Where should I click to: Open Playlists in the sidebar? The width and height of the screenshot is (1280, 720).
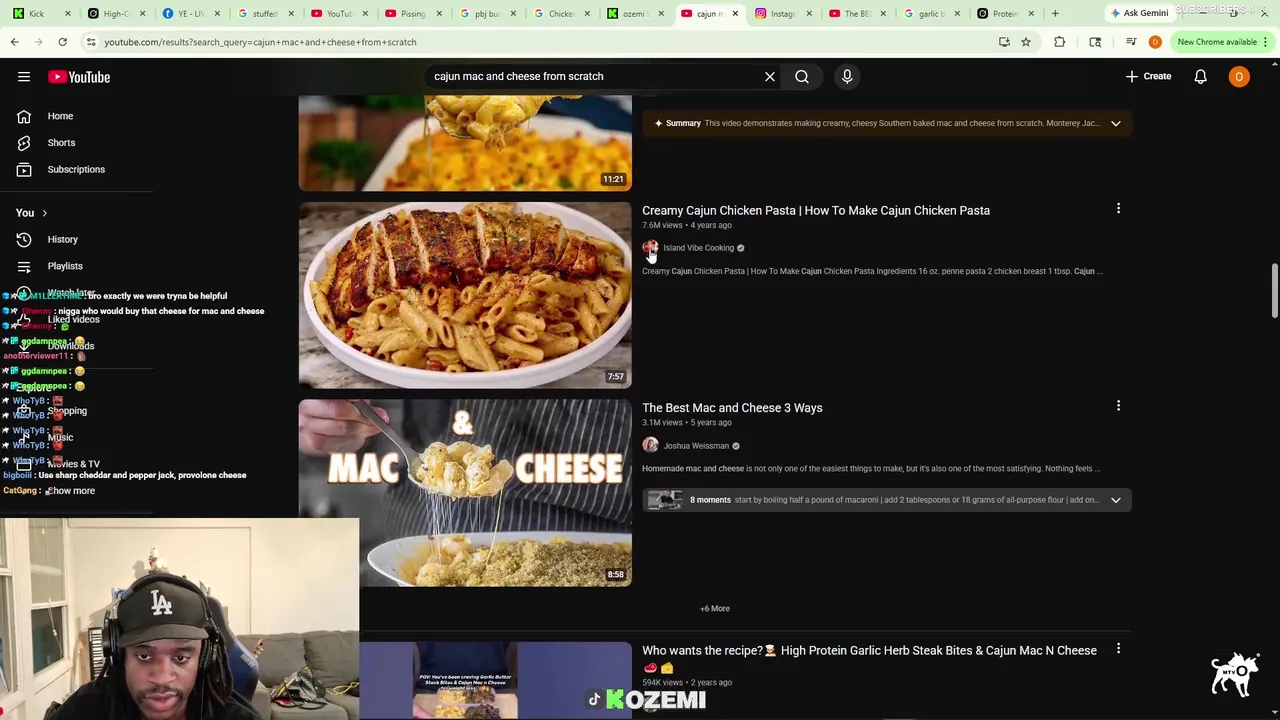coord(65,266)
